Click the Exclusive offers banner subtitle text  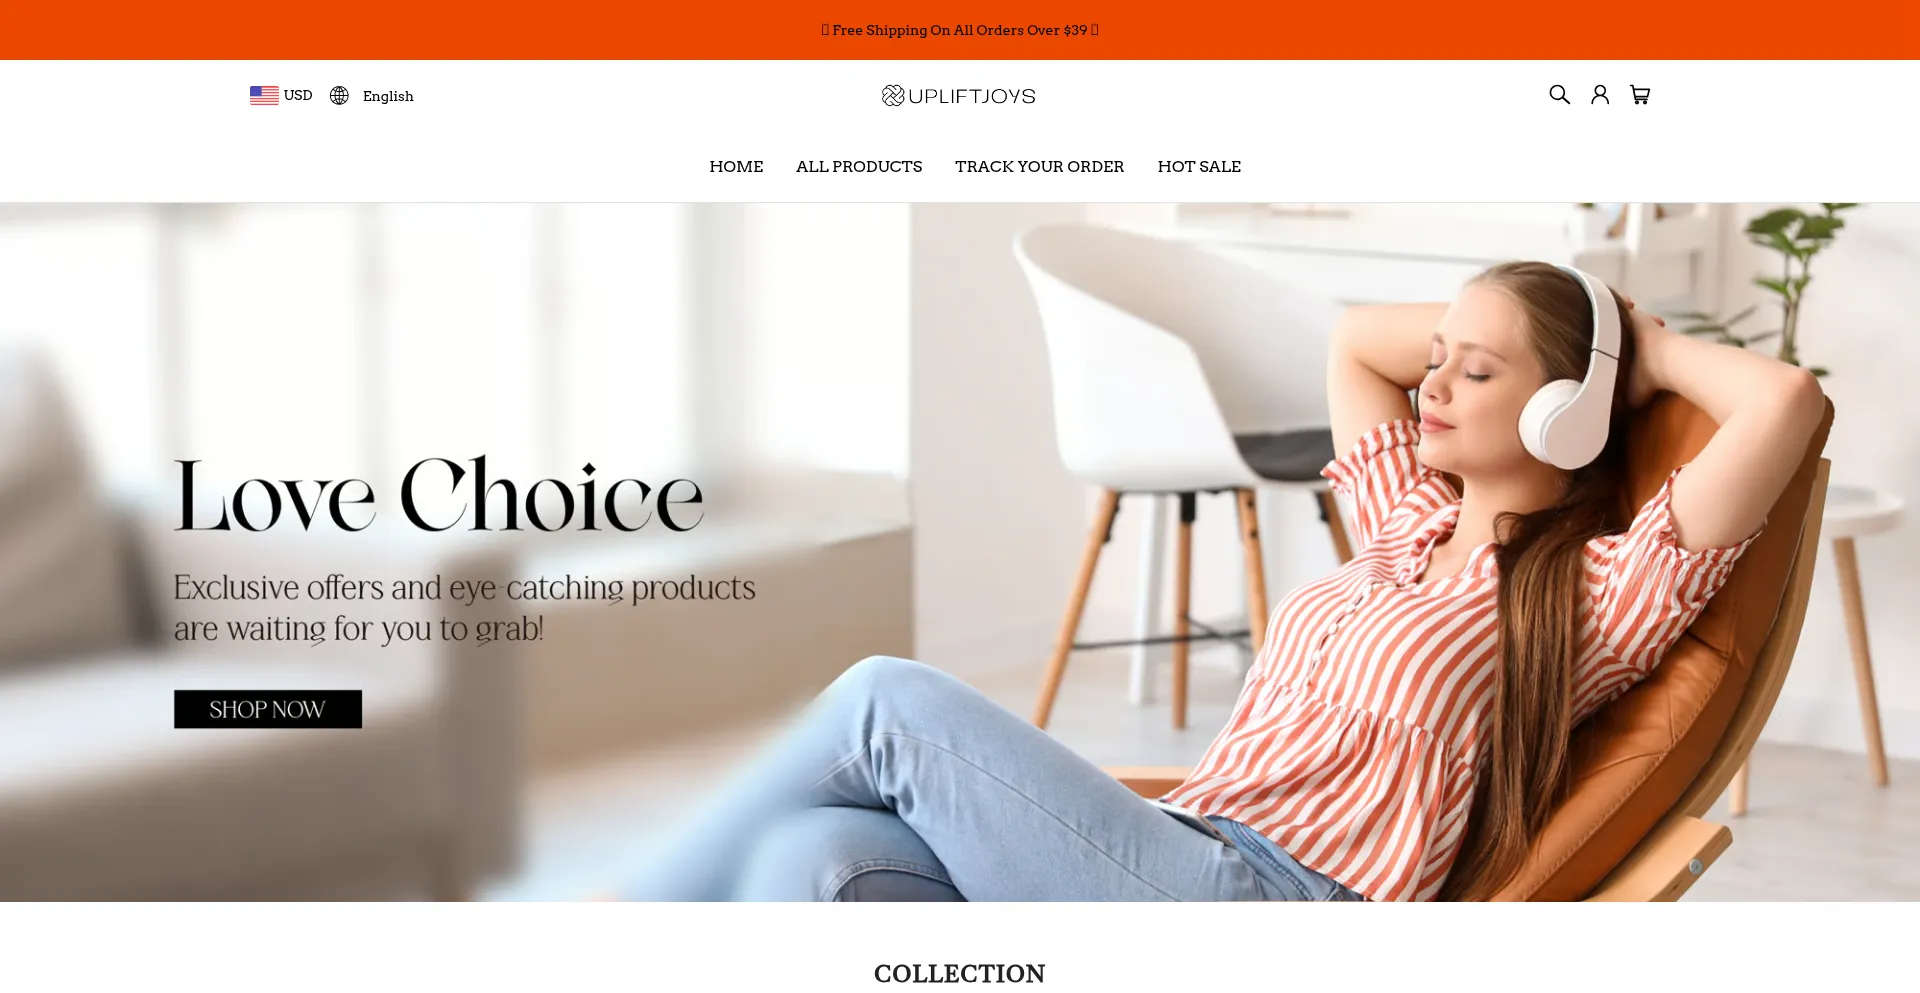pyautogui.click(x=464, y=608)
